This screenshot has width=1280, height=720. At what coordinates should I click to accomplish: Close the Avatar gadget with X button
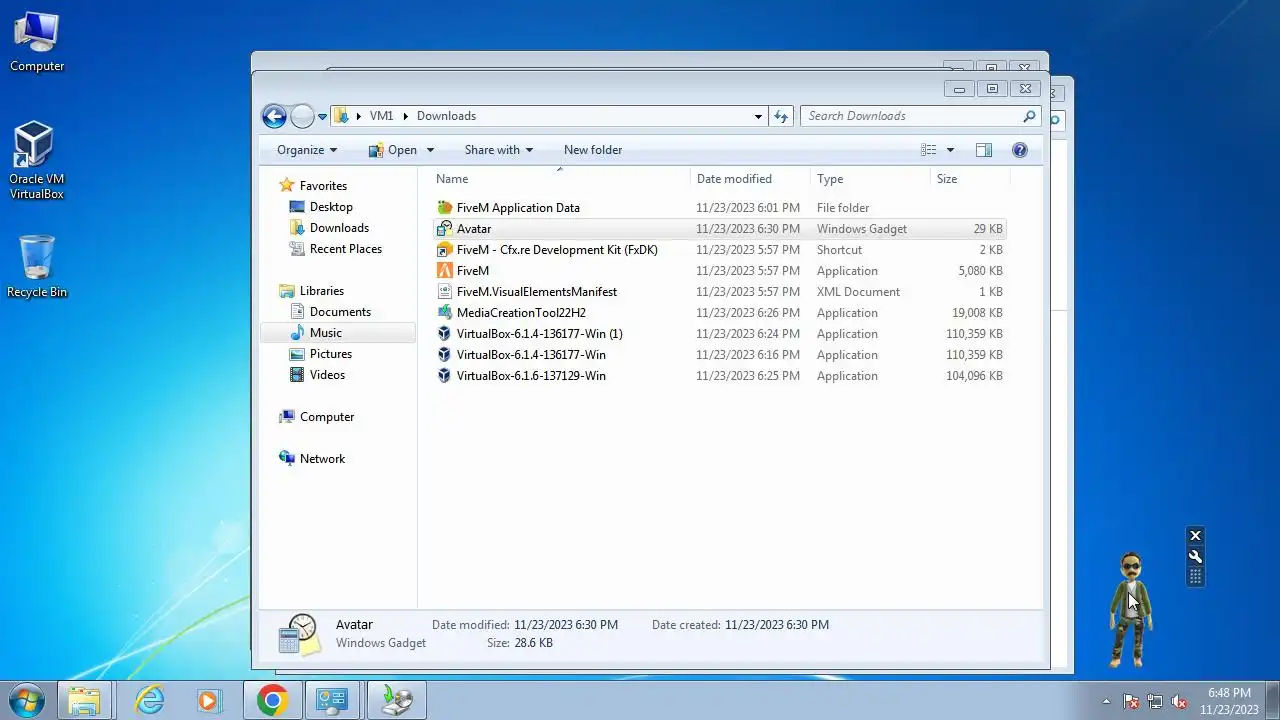[x=1195, y=536]
